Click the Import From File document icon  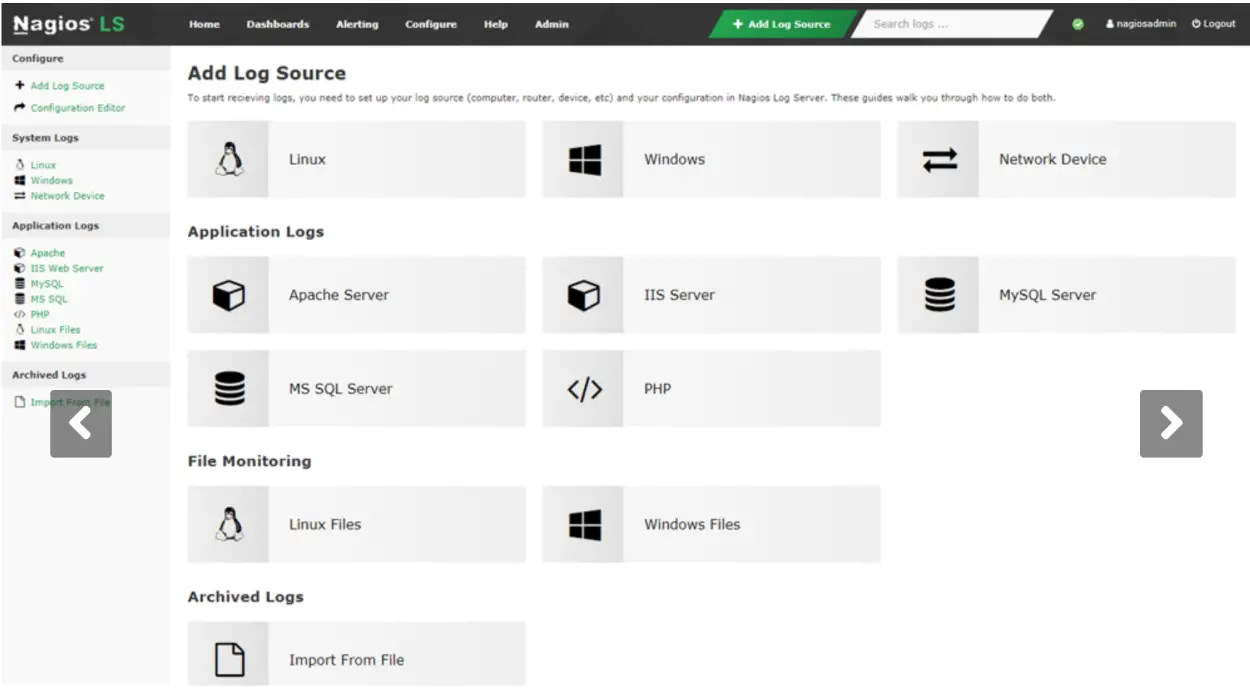229,660
